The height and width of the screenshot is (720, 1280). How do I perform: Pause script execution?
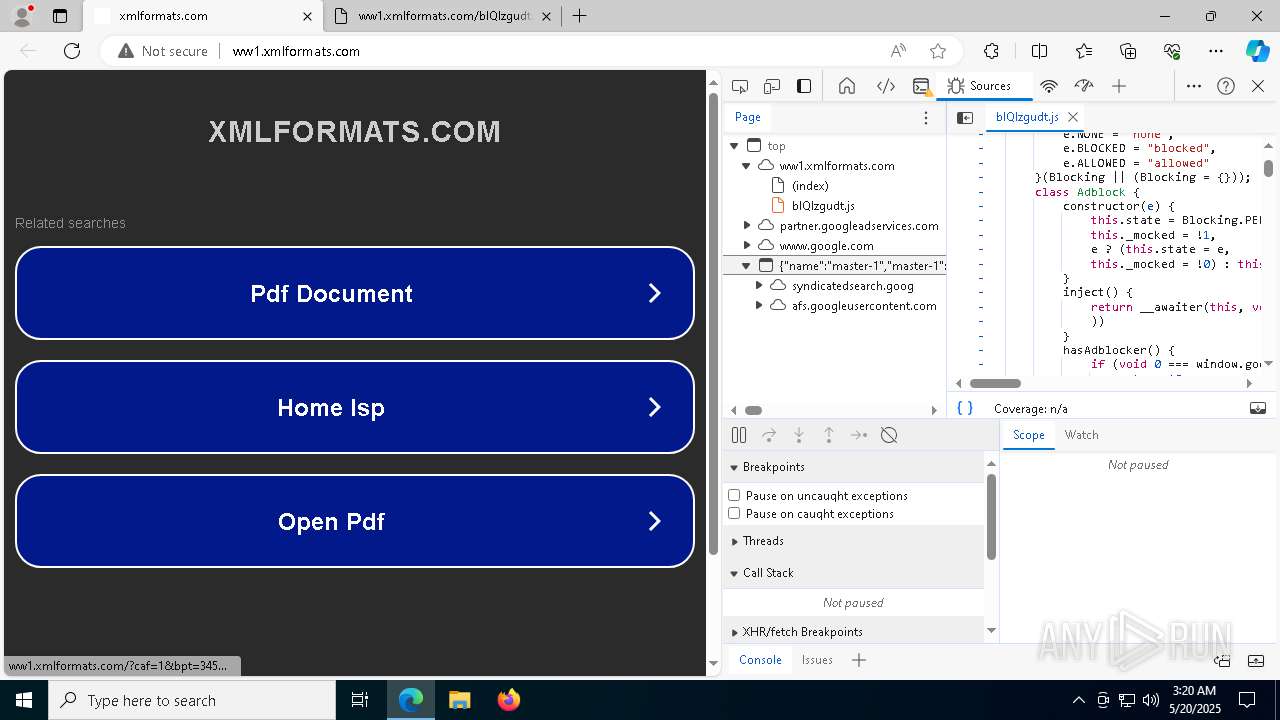coord(739,435)
